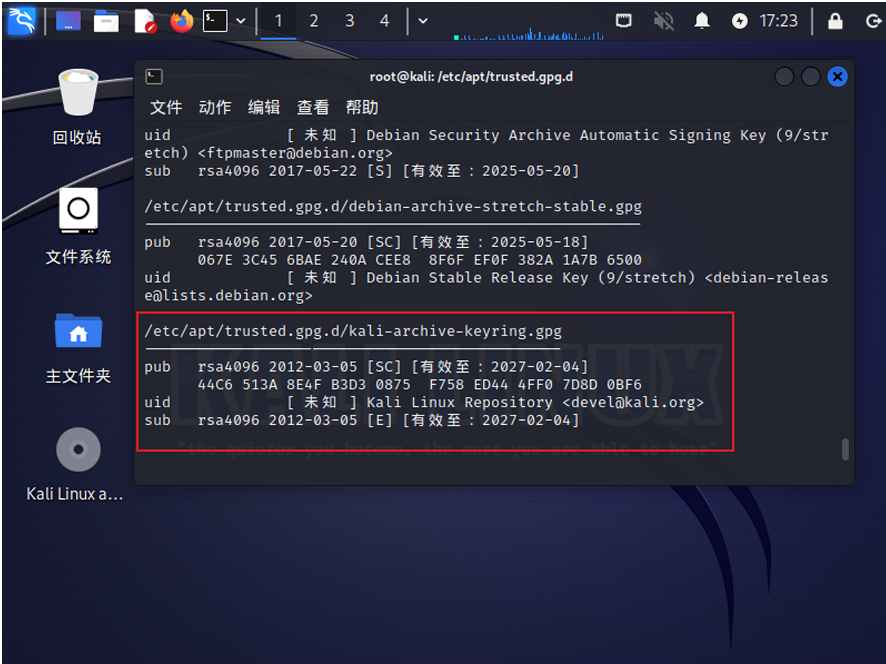Image resolution: width=886 pixels, height=664 pixels.
Task: Open the notifications bell icon
Action: [703, 20]
